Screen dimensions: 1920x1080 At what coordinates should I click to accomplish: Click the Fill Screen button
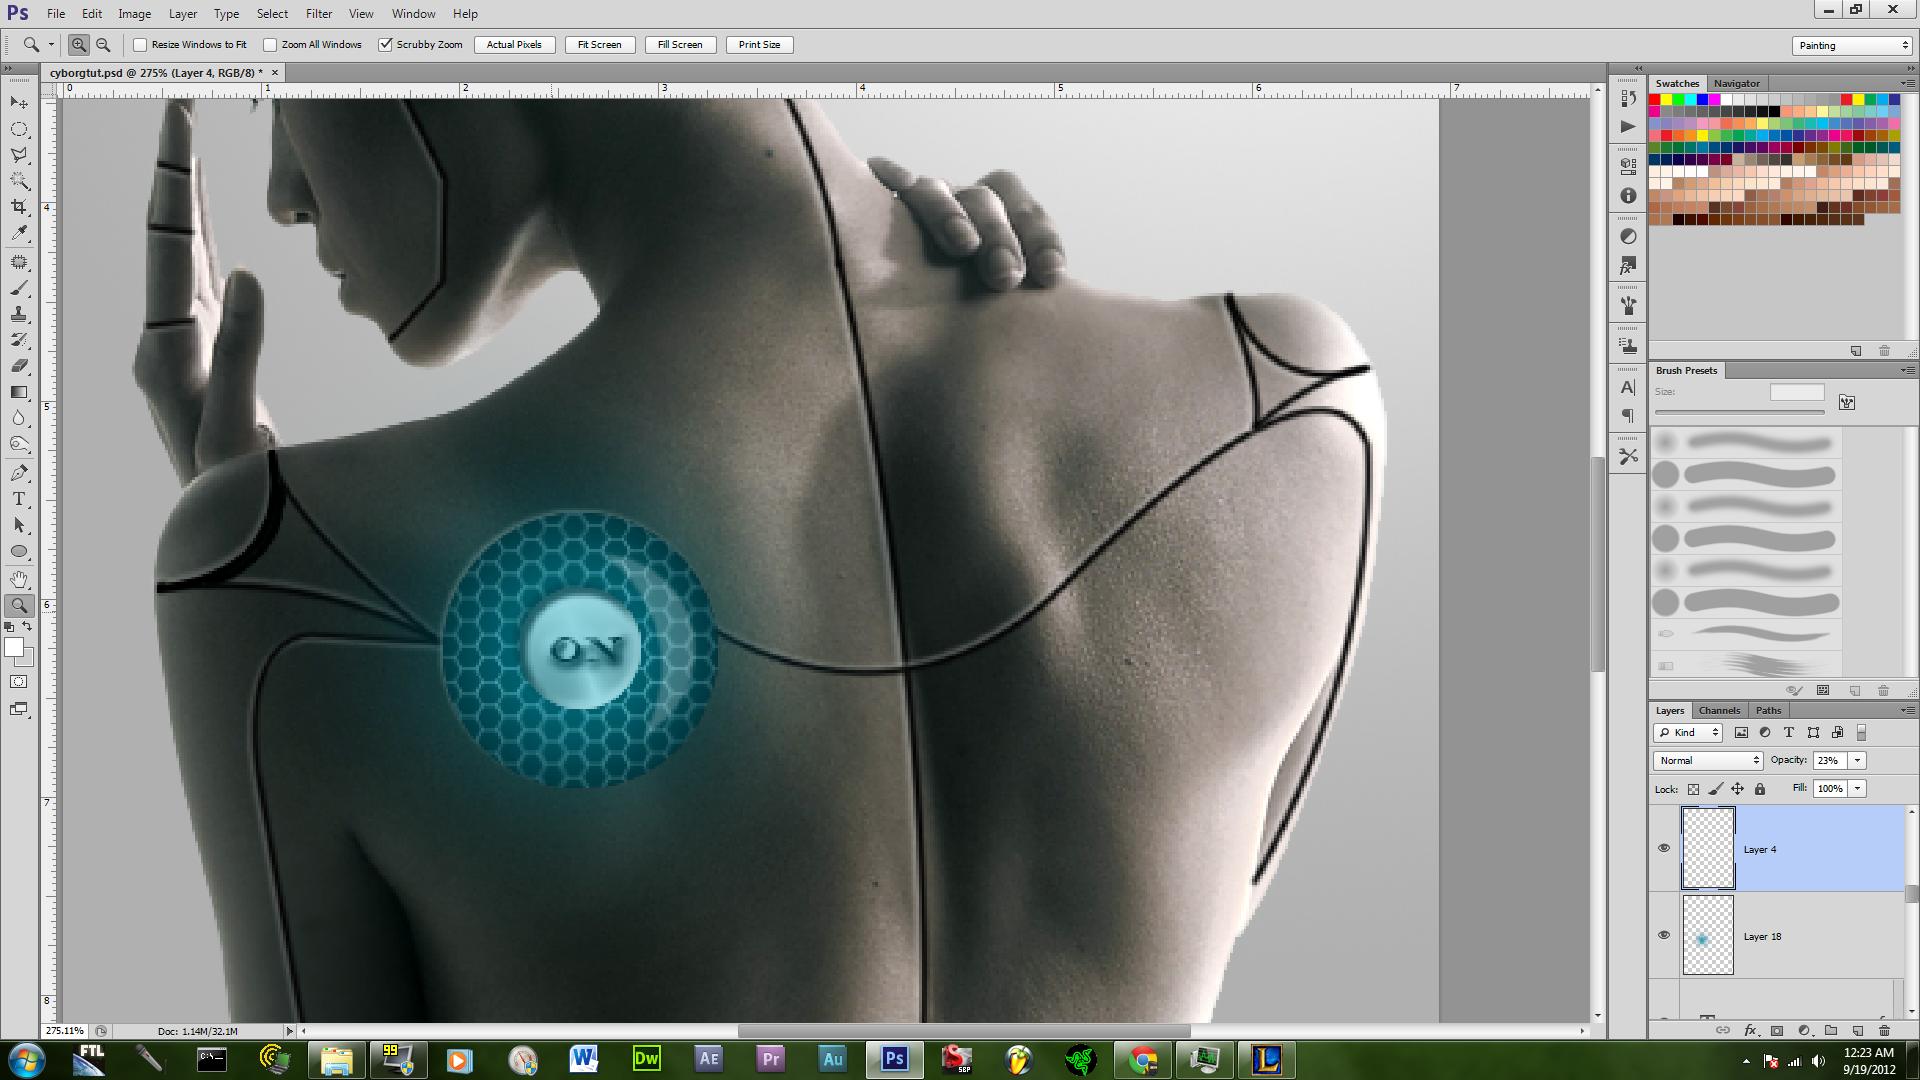tap(679, 45)
